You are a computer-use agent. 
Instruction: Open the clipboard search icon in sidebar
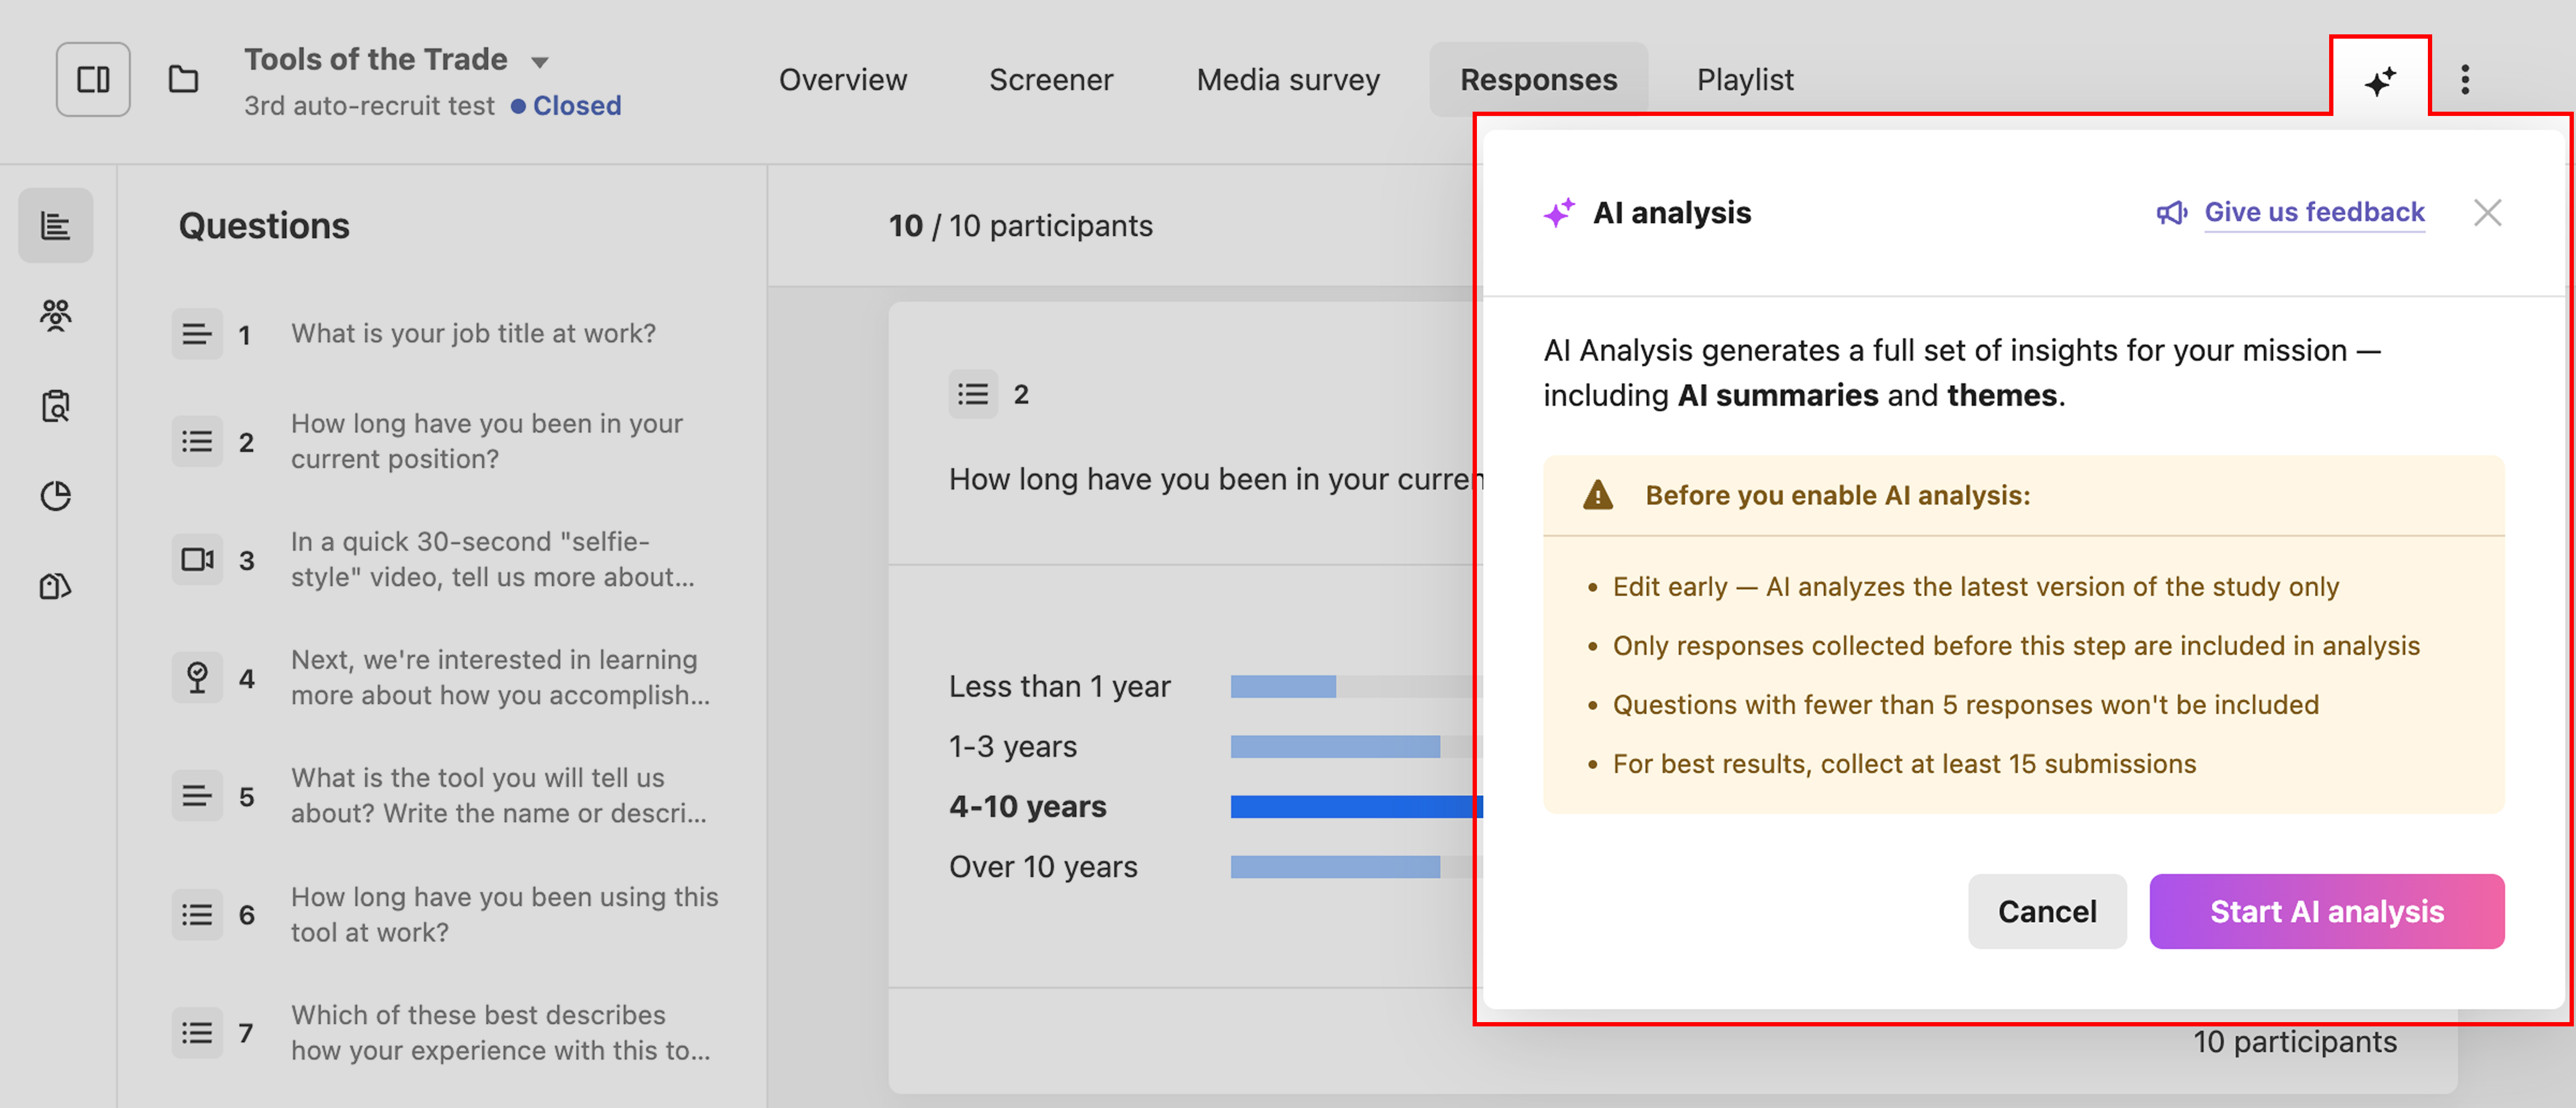tap(56, 406)
